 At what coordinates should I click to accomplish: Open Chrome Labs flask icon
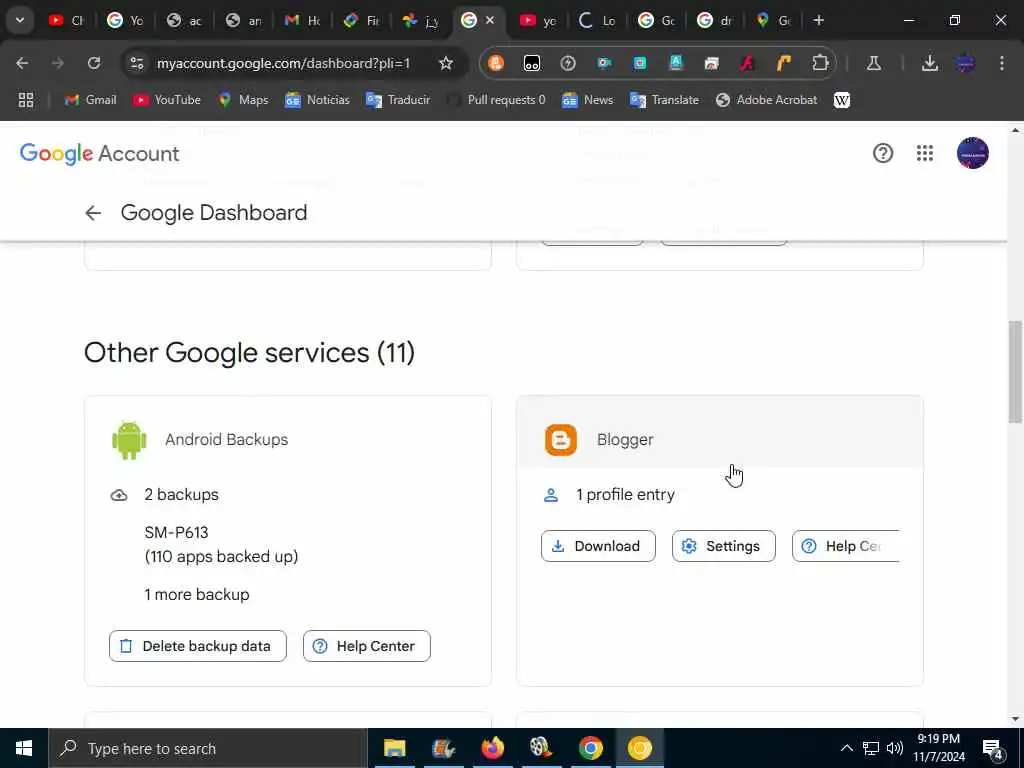(873, 63)
